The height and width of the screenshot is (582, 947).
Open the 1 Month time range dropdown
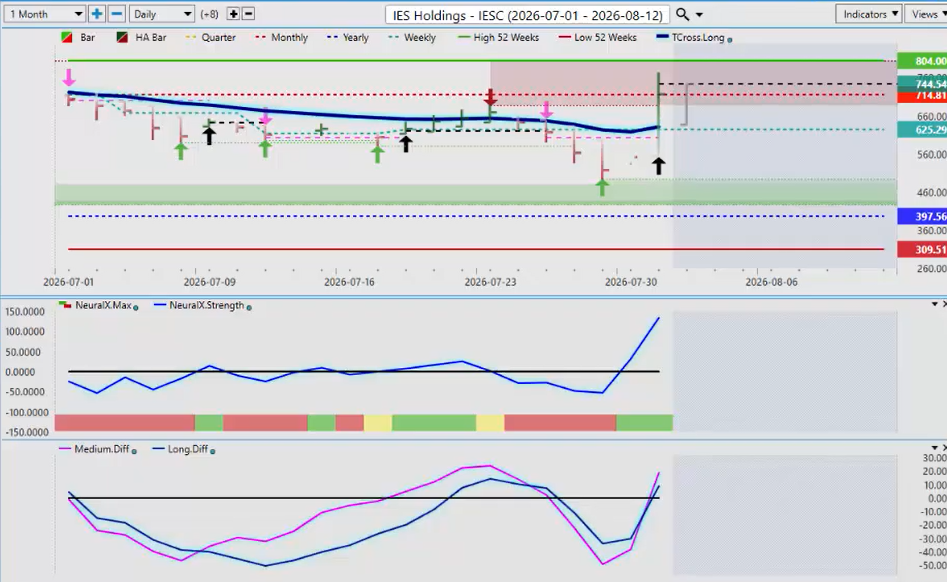pyautogui.click(x=43, y=14)
